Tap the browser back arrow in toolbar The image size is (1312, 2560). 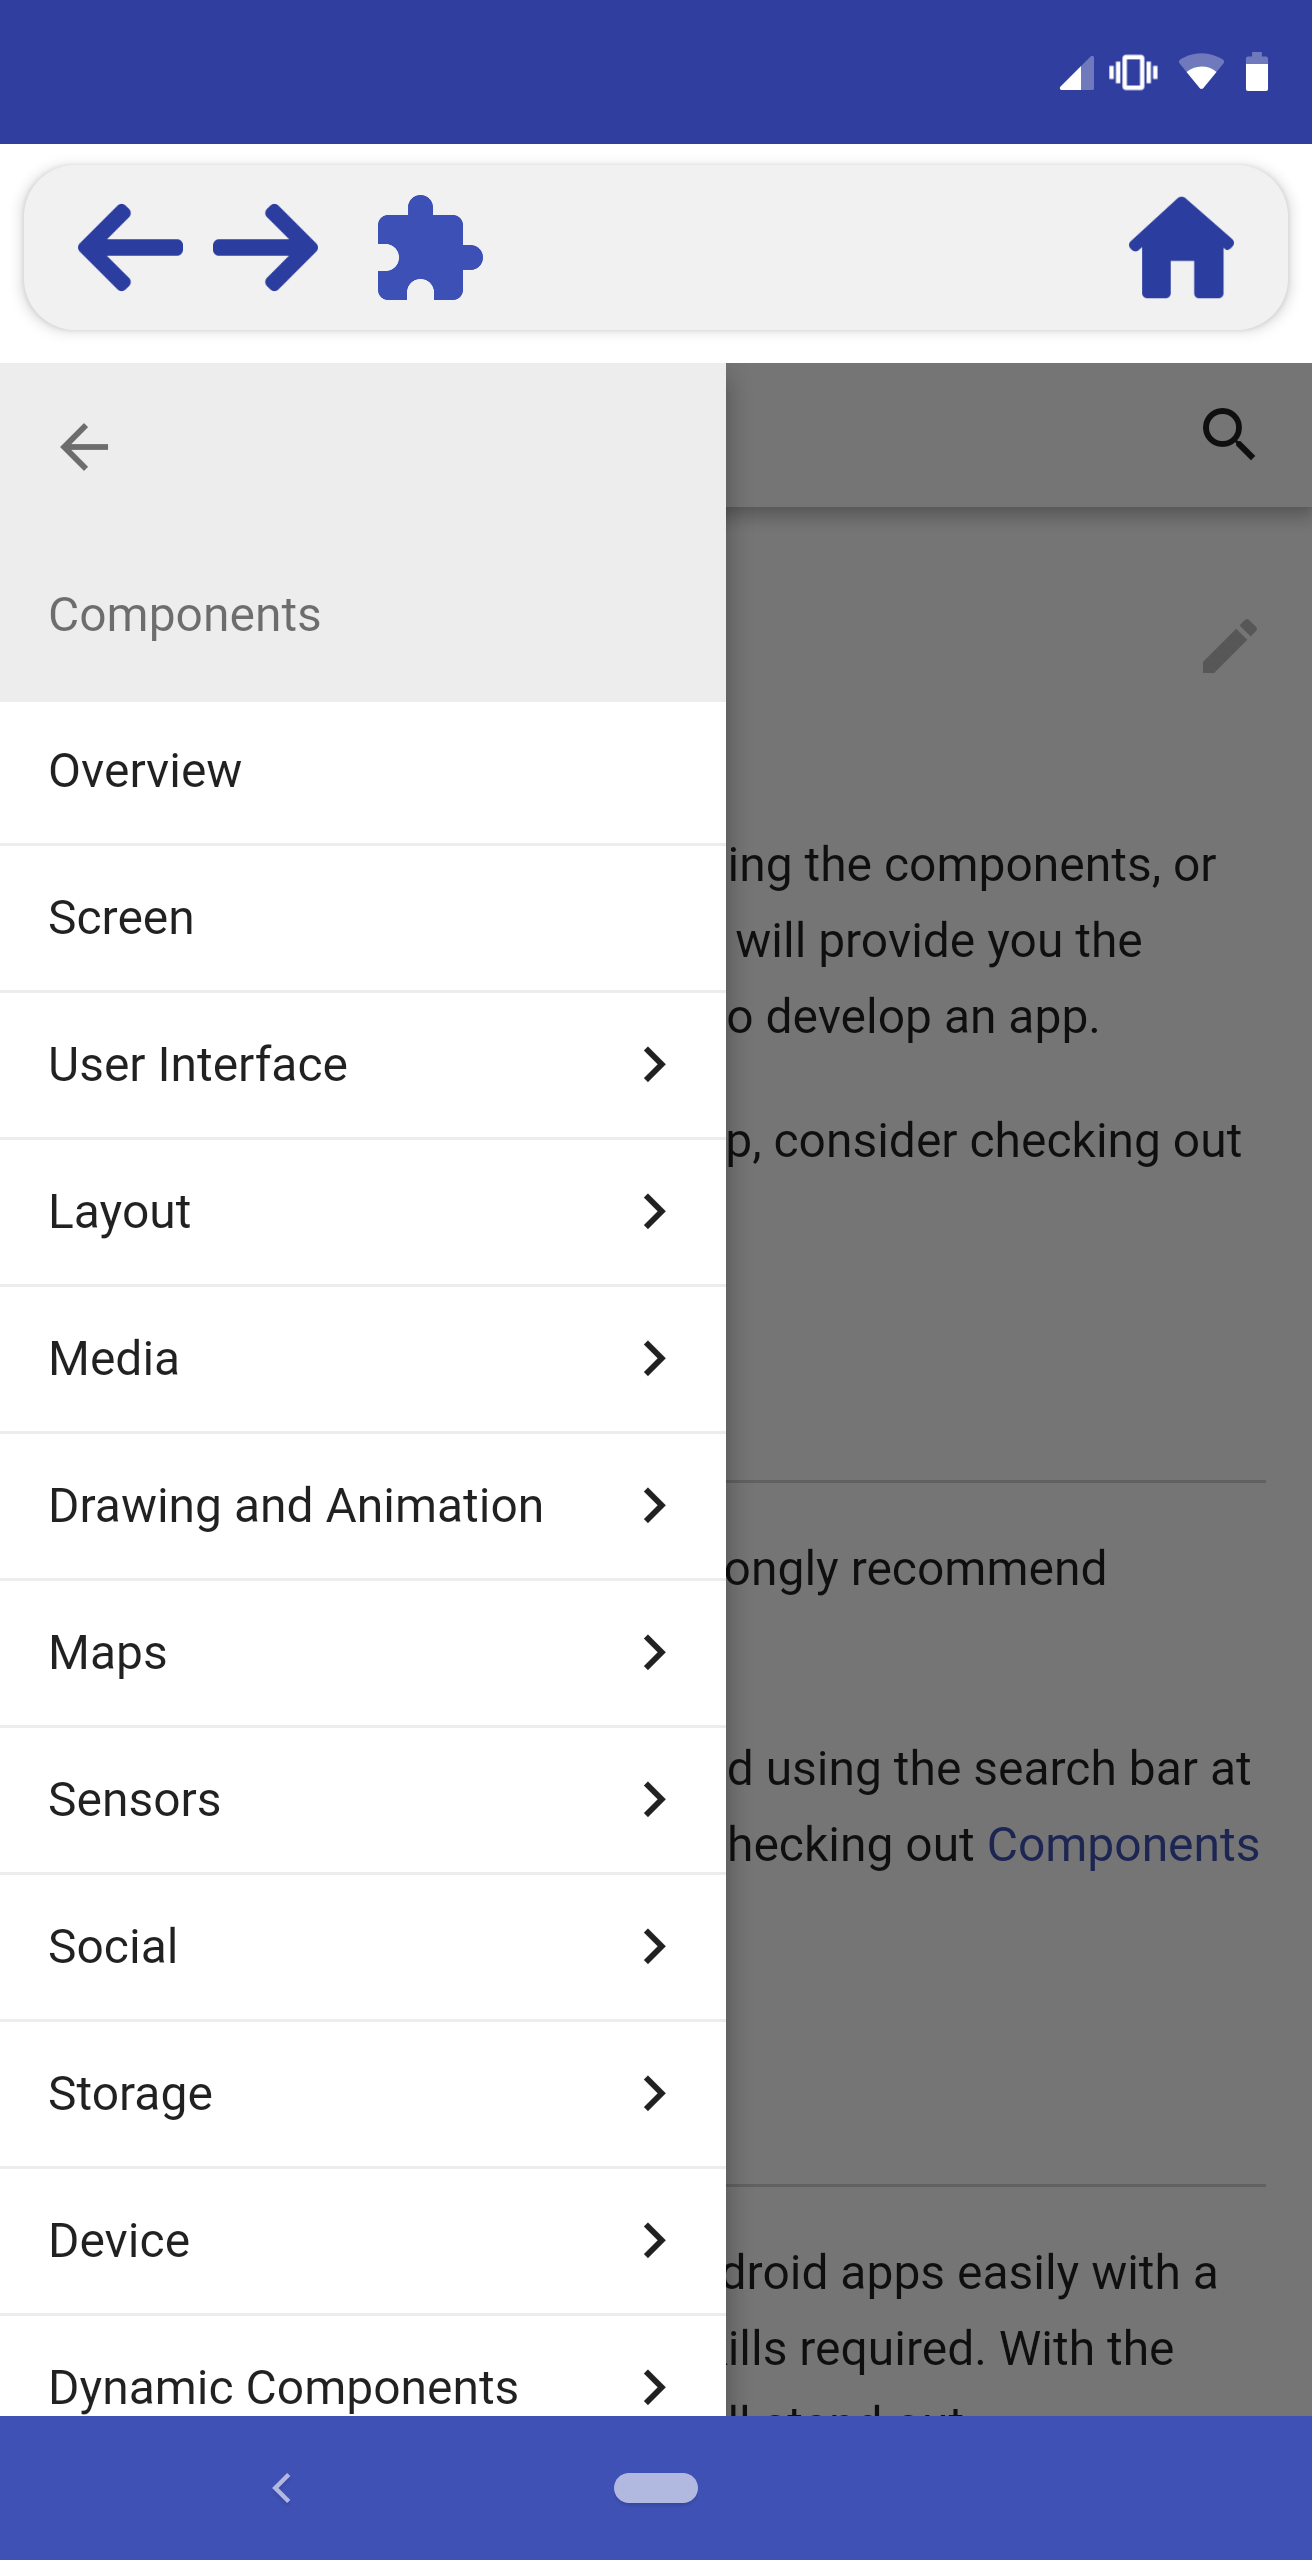130,248
